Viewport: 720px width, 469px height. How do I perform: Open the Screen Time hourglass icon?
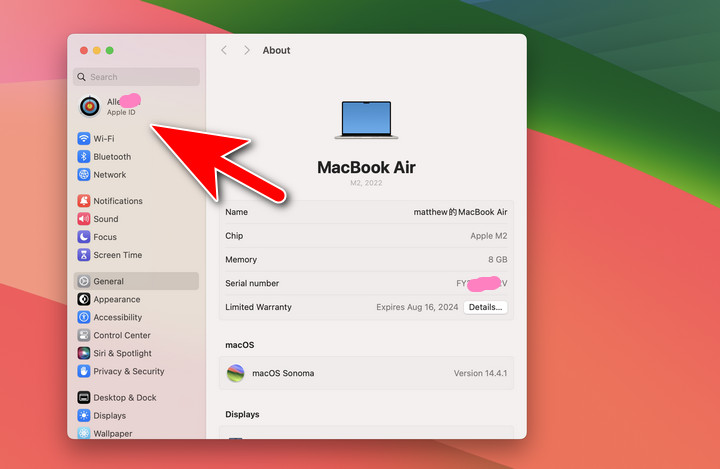tap(84, 254)
